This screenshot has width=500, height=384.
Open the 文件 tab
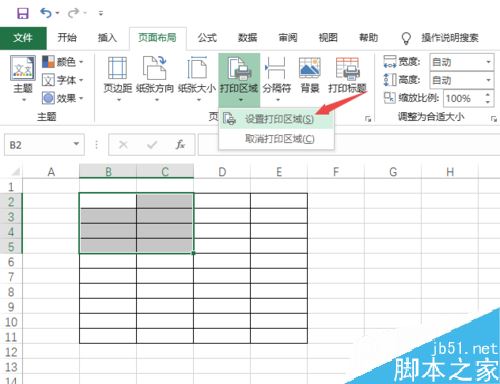23,38
